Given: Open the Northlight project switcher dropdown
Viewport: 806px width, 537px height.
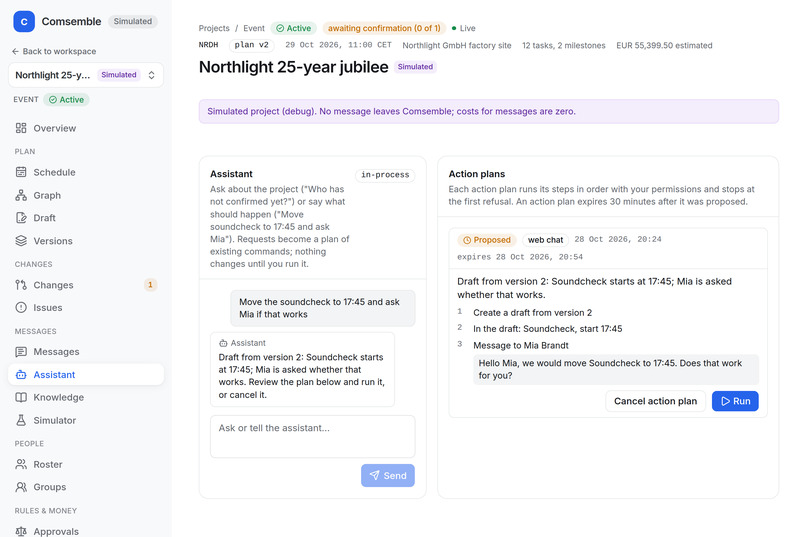Looking at the screenshot, I should pyautogui.click(x=86, y=75).
